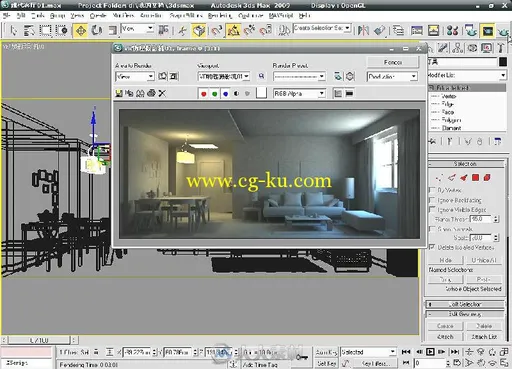The width and height of the screenshot is (512, 369).
Task: Collapse the Selection rollout
Action: point(465,164)
